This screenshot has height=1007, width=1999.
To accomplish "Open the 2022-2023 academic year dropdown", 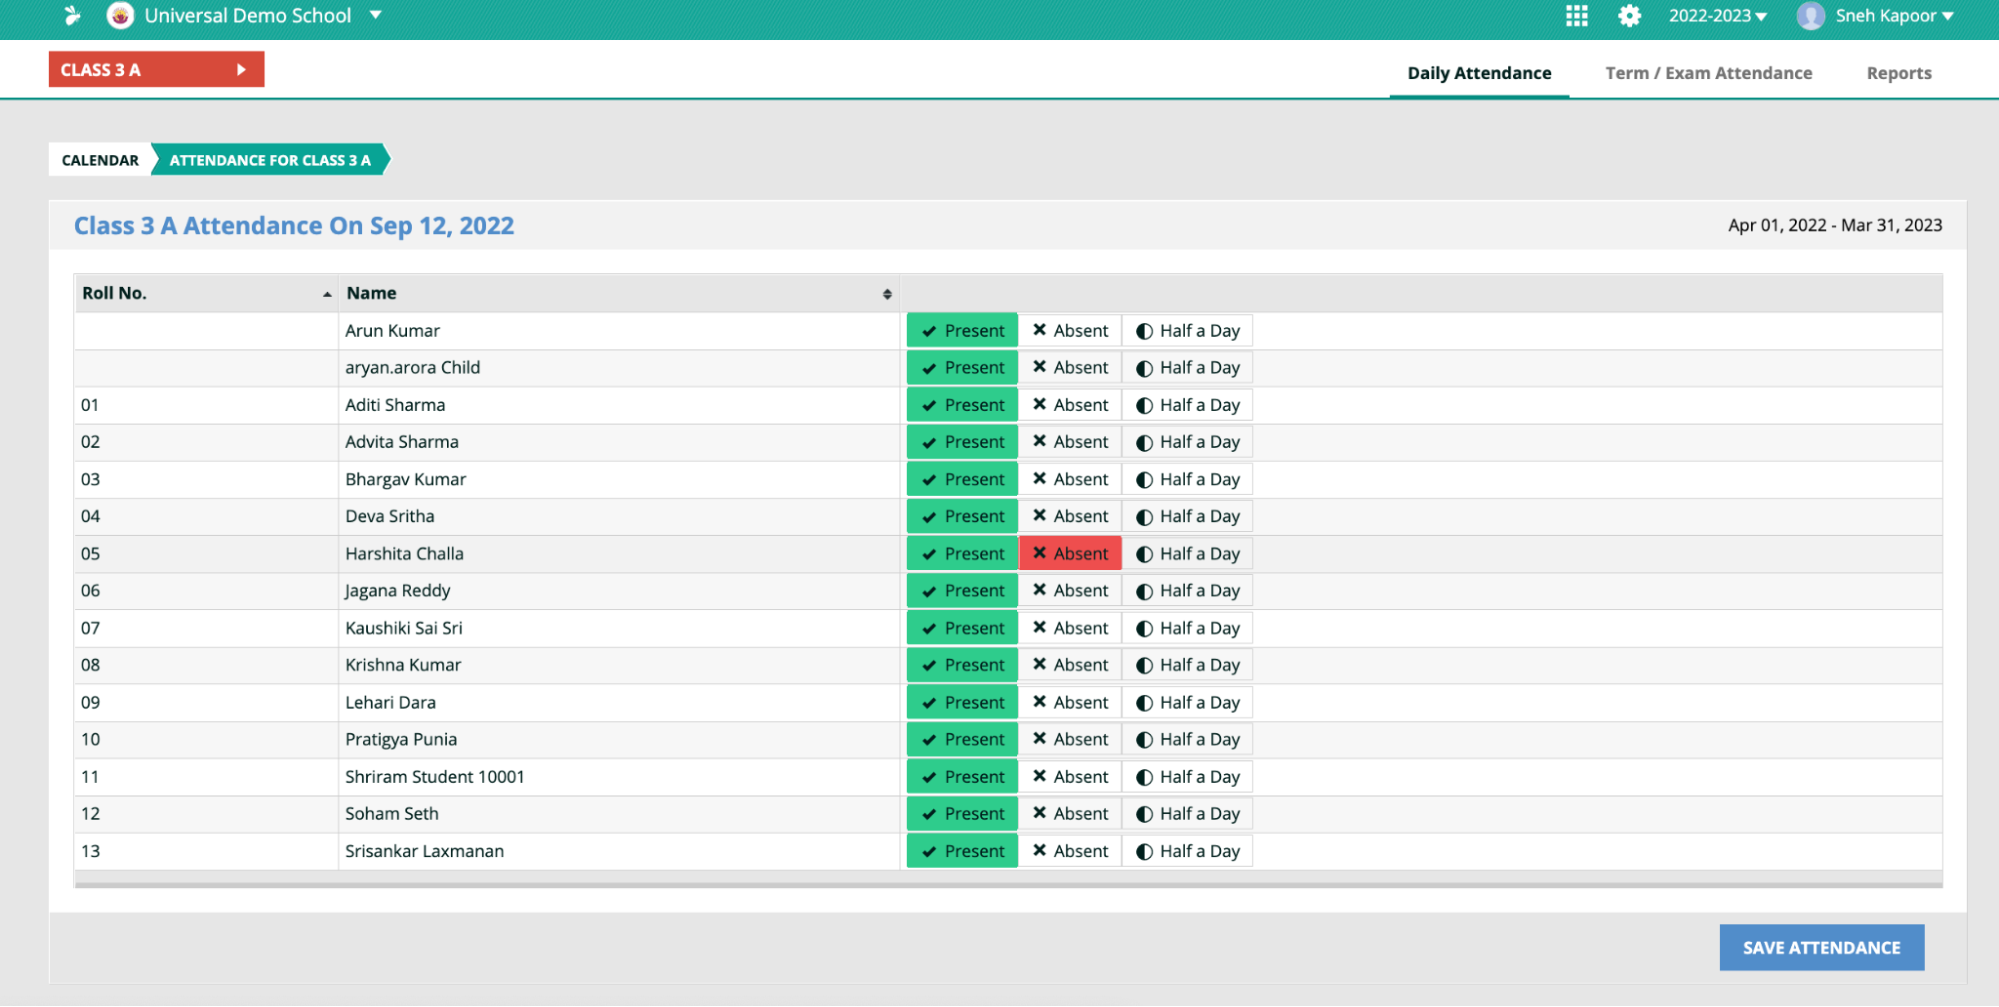I will pos(1718,16).
